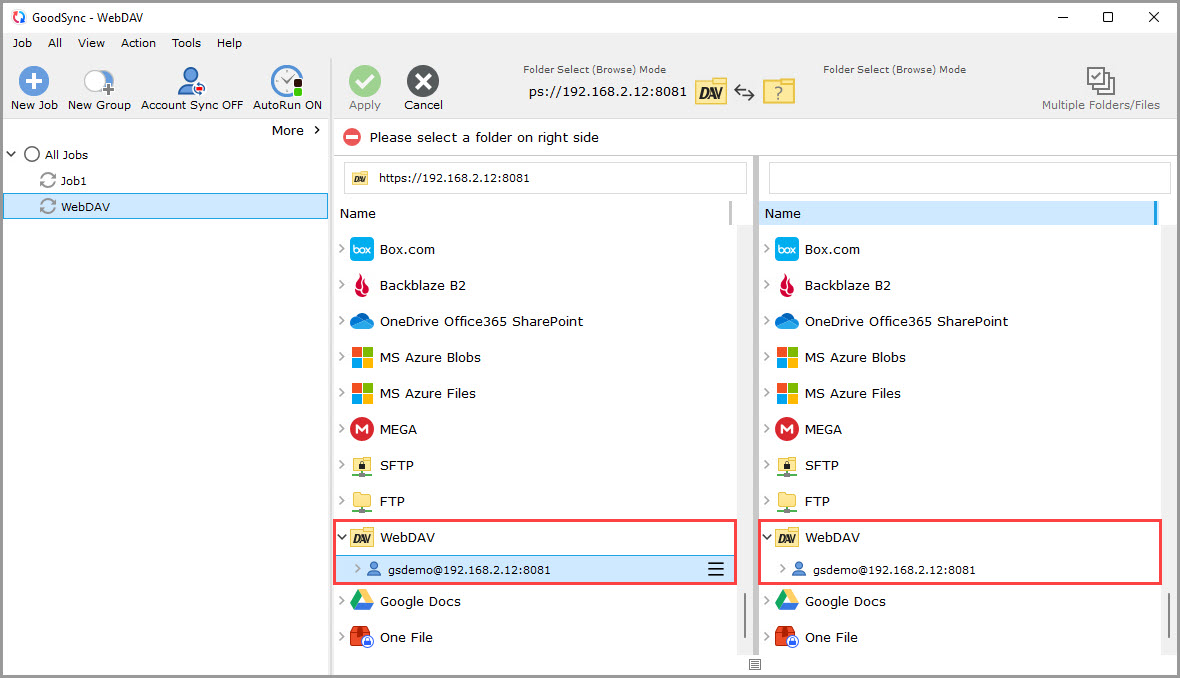Select FTP folder icon in right pane
This screenshot has width=1180, height=678.
[787, 500]
